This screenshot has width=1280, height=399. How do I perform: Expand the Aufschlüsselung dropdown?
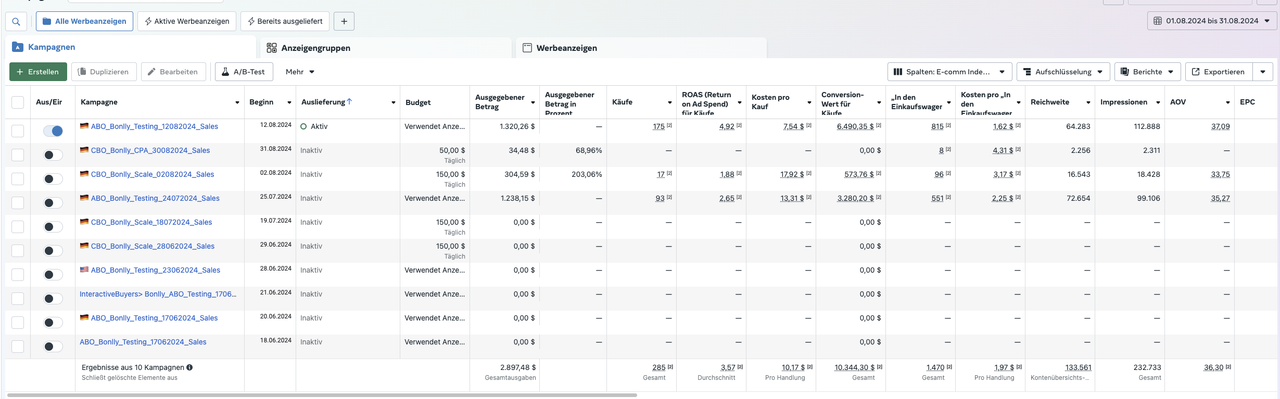[x=1063, y=72]
